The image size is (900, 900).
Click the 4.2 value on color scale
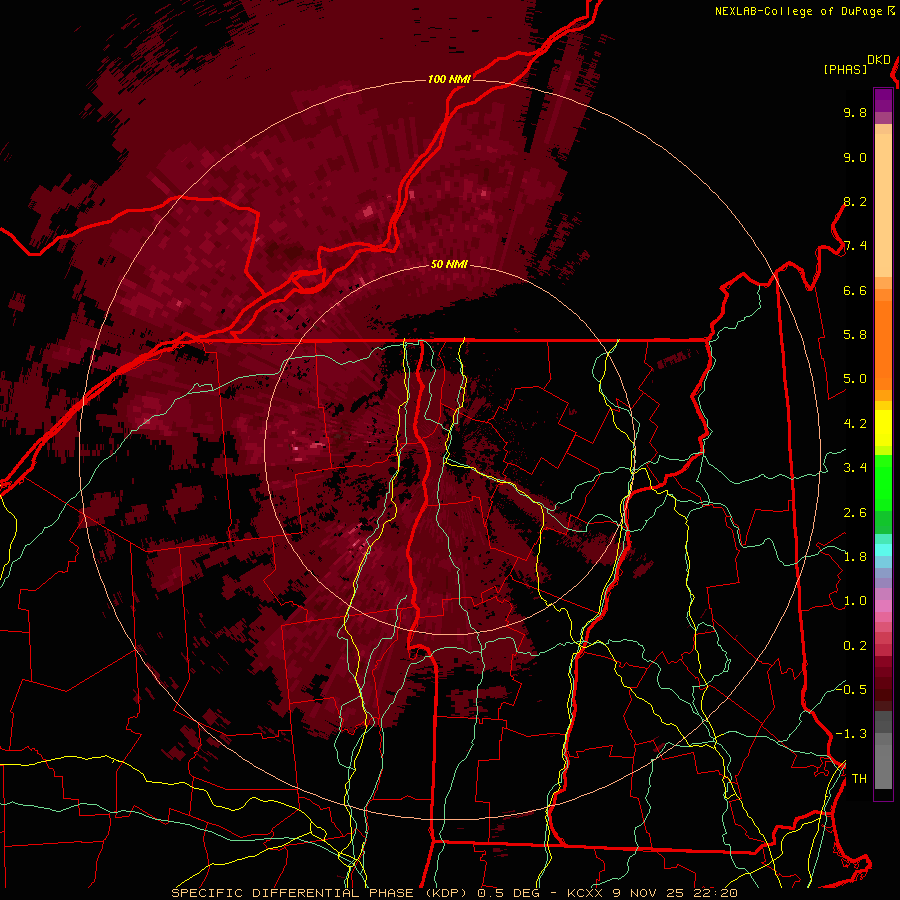pos(855,424)
